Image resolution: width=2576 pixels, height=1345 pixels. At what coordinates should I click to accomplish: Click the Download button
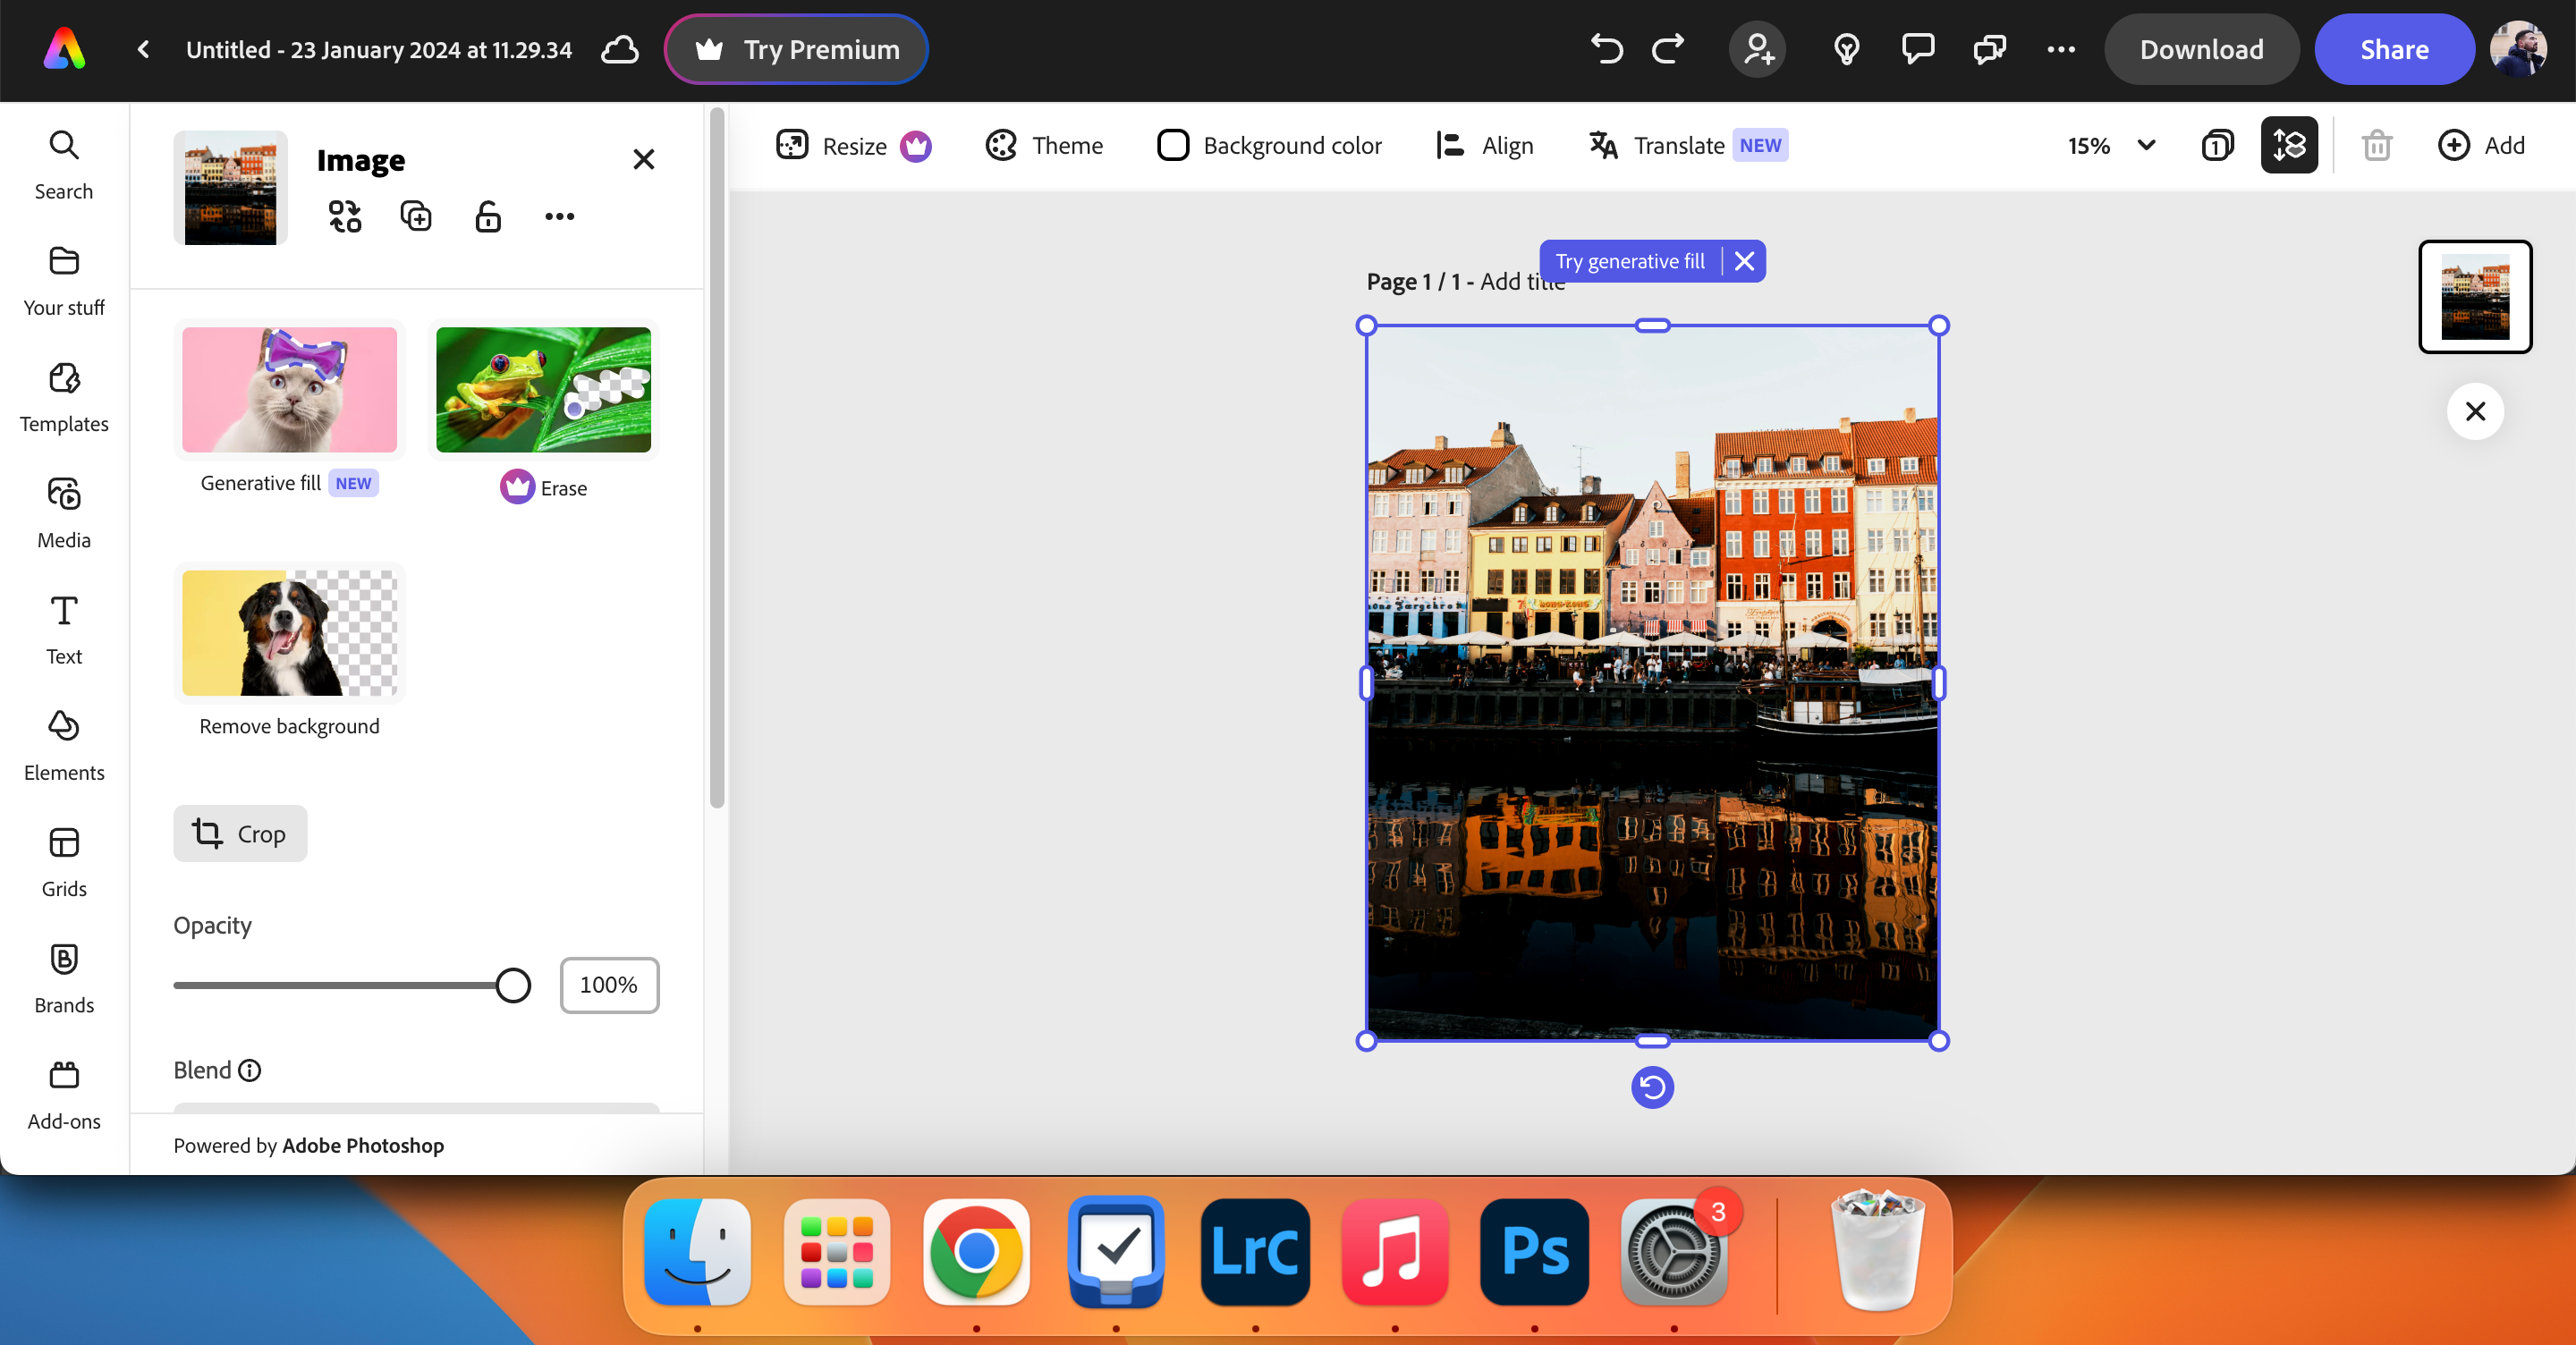2201,49
